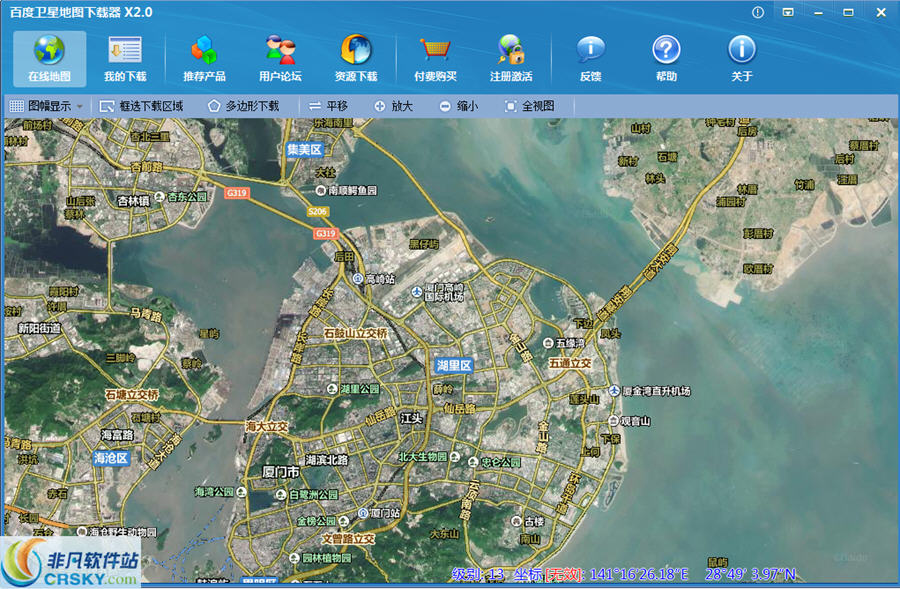This screenshot has height=589, width=900.
Task: Minimize the map downloader window
Action: (818, 12)
